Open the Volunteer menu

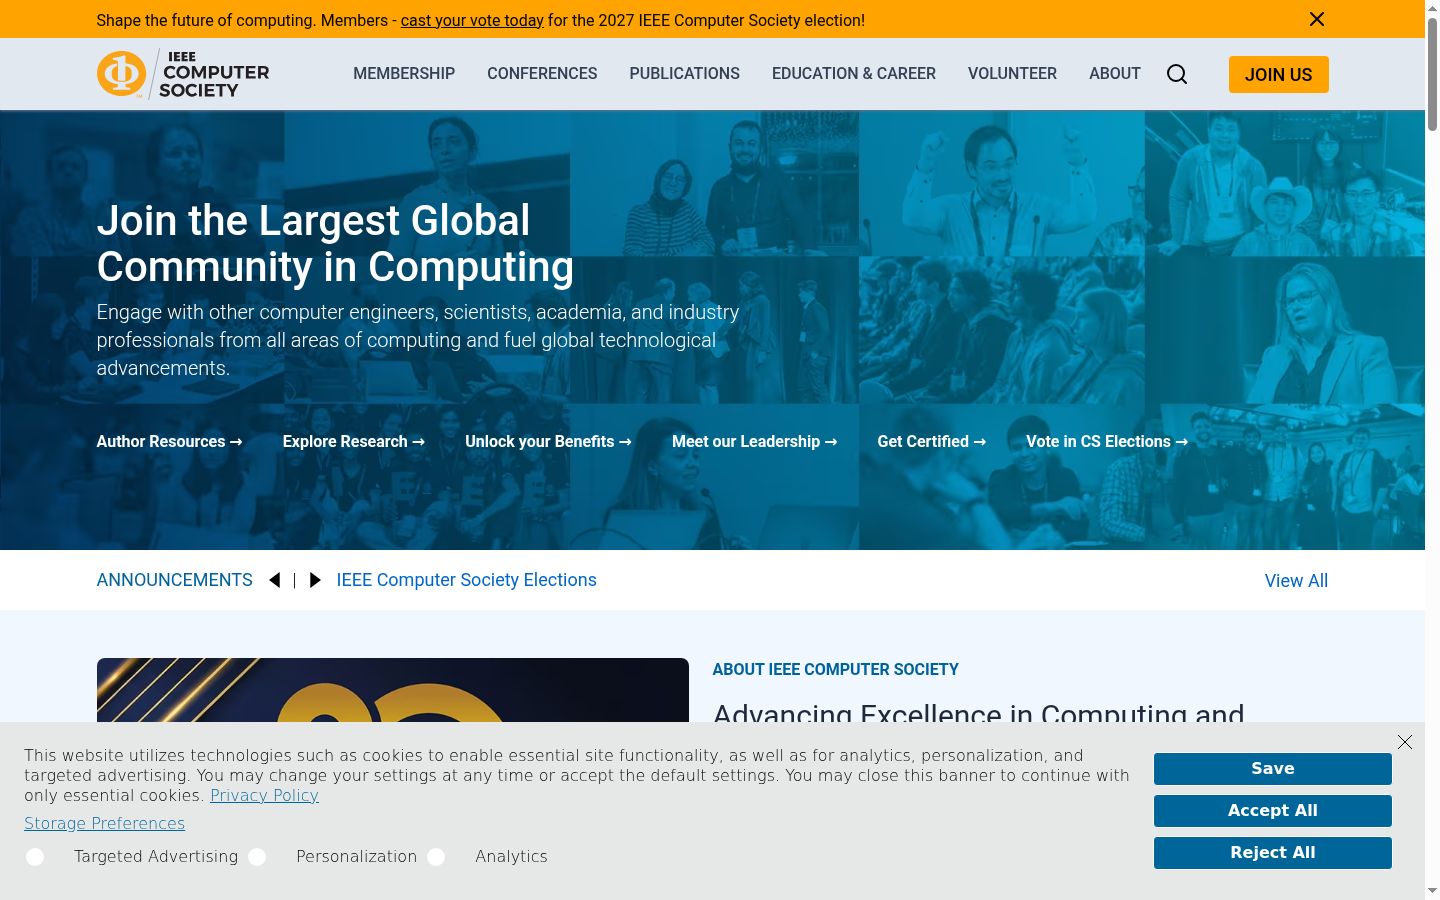(x=1012, y=74)
